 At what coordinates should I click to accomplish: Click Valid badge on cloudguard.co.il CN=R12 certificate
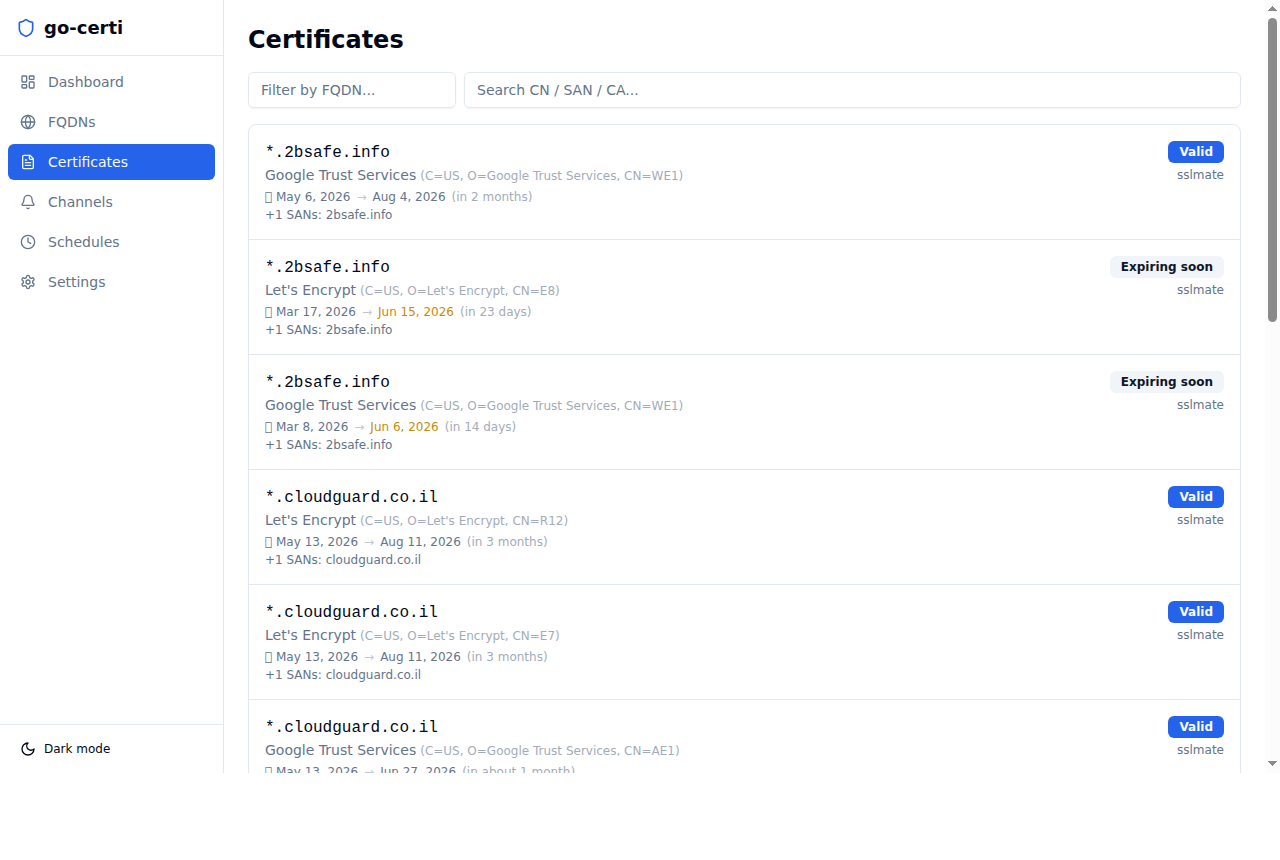pos(1196,497)
